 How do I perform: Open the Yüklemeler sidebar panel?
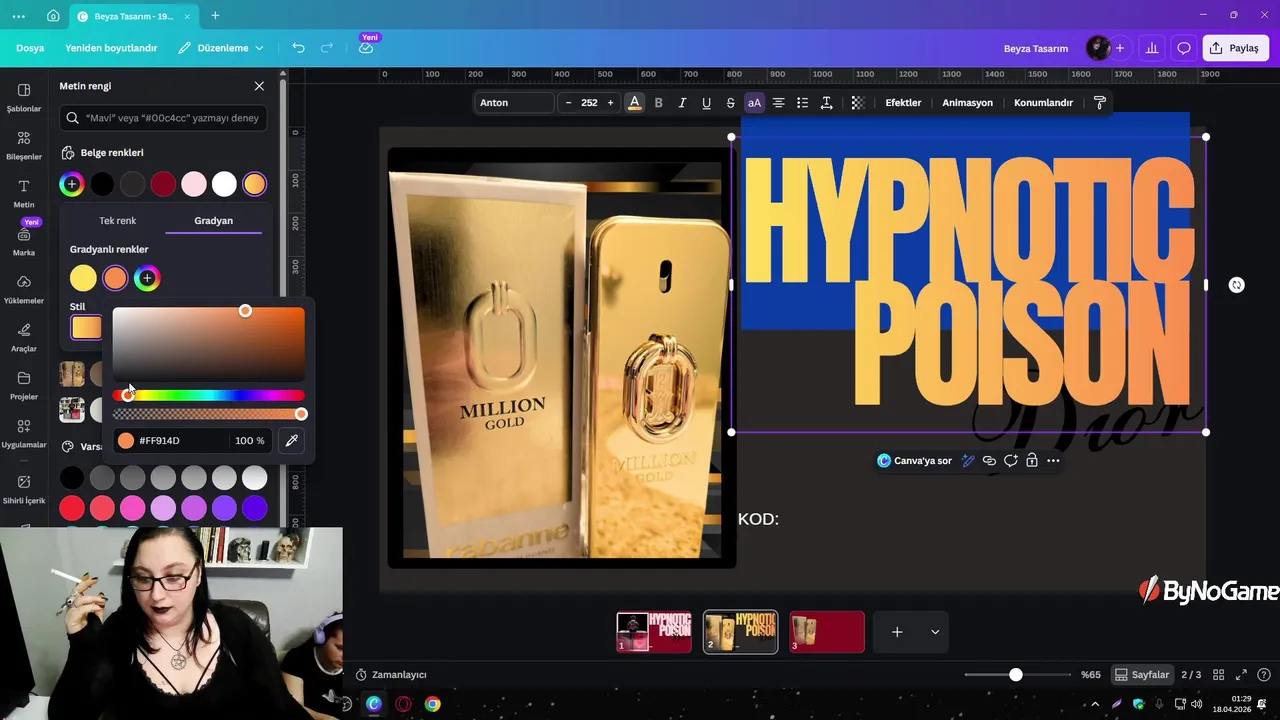pyautogui.click(x=24, y=289)
